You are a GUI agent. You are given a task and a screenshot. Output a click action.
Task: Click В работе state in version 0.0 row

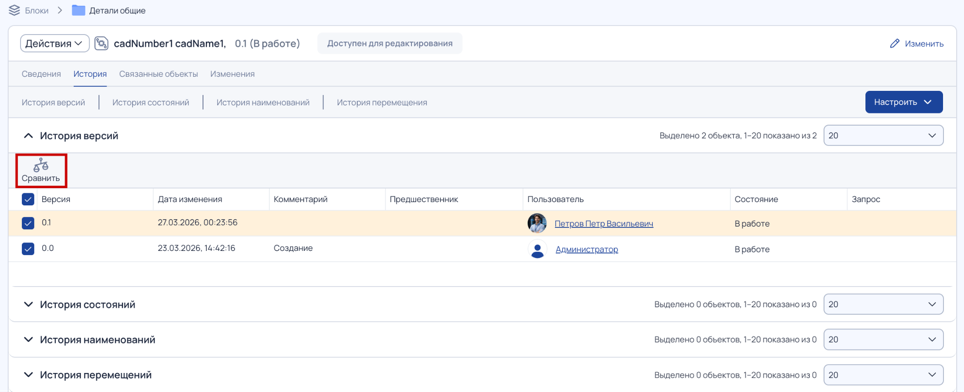(x=752, y=249)
